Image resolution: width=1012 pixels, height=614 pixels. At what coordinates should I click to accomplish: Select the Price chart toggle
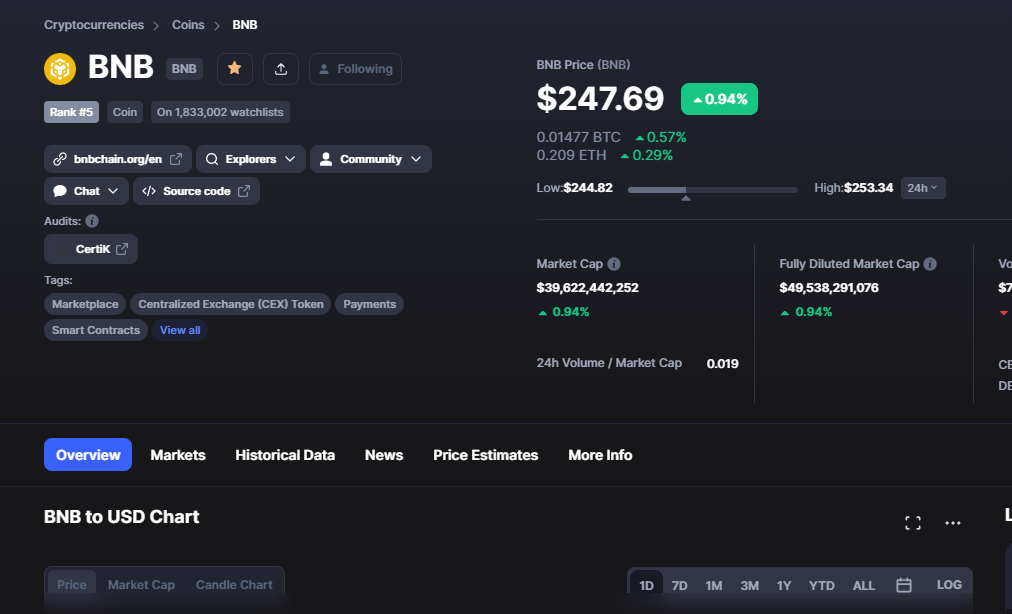coord(72,584)
